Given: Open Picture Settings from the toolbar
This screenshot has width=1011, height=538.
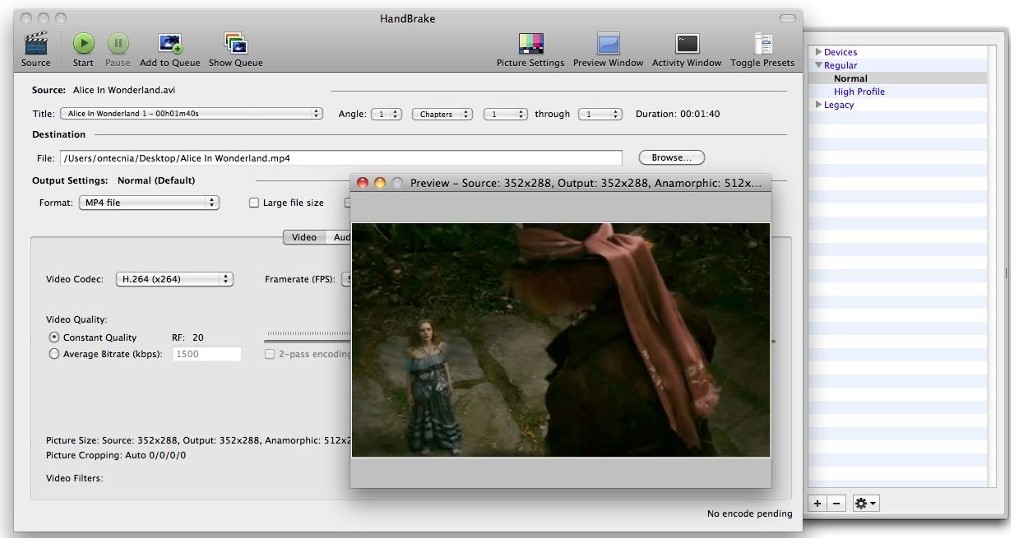Looking at the screenshot, I should pyautogui.click(x=531, y=44).
